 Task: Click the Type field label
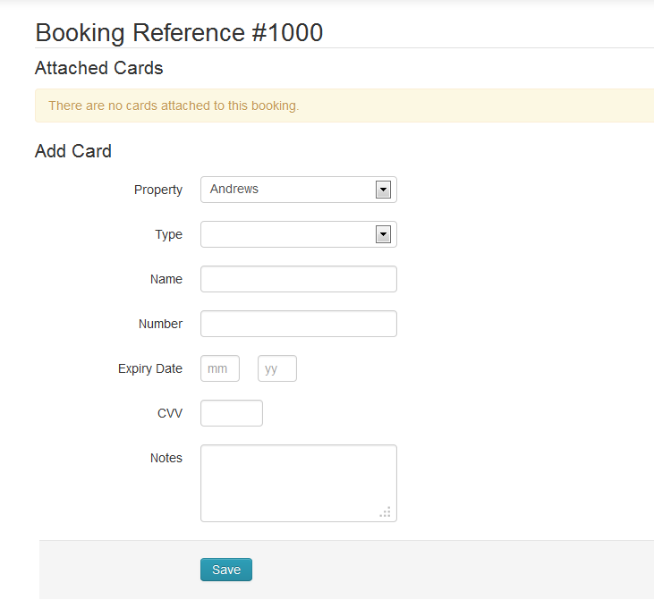[x=168, y=235]
